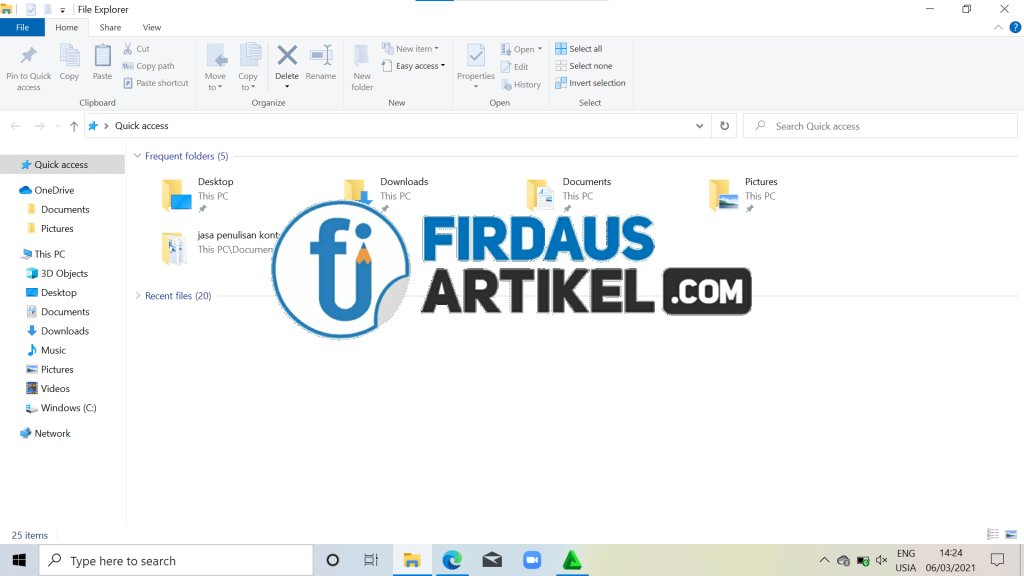Click the Rename icon
Image resolution: width=1024 pixels, height=576 pixels.
point(321,56)
